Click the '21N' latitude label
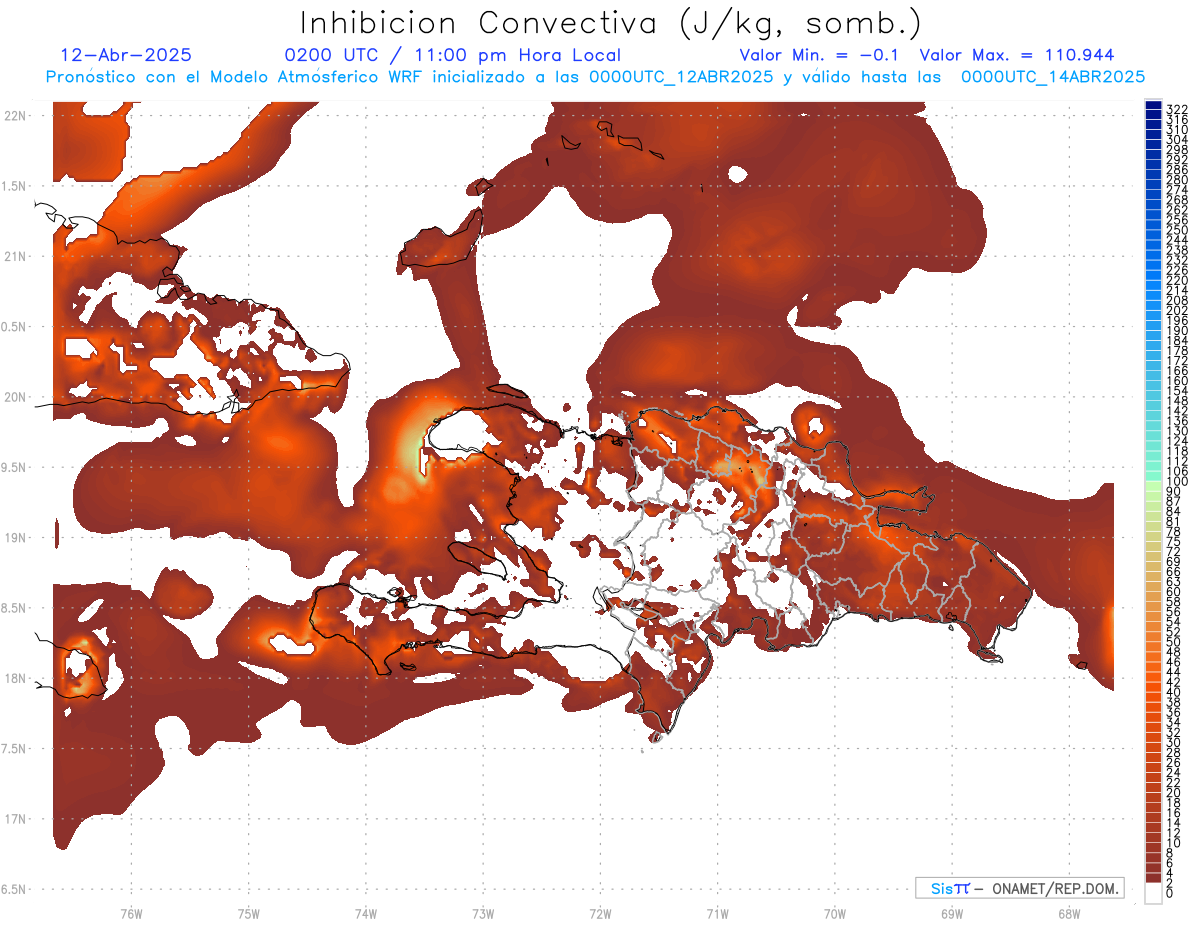Screen dimensions: 1200x927 (14, 256)
